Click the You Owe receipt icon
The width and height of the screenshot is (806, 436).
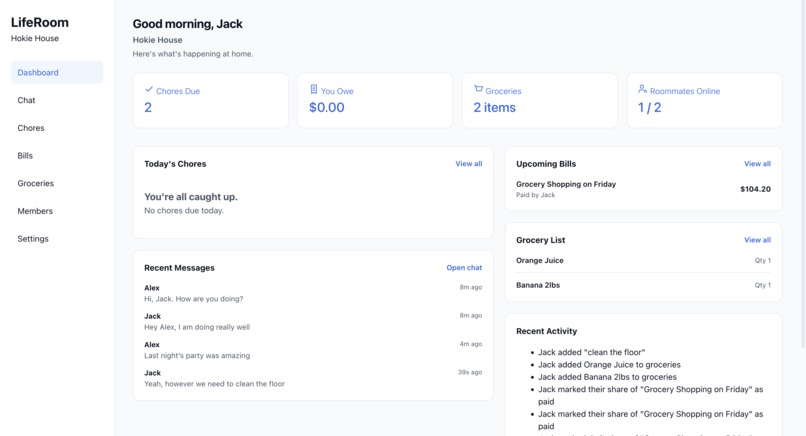[314, 89]
